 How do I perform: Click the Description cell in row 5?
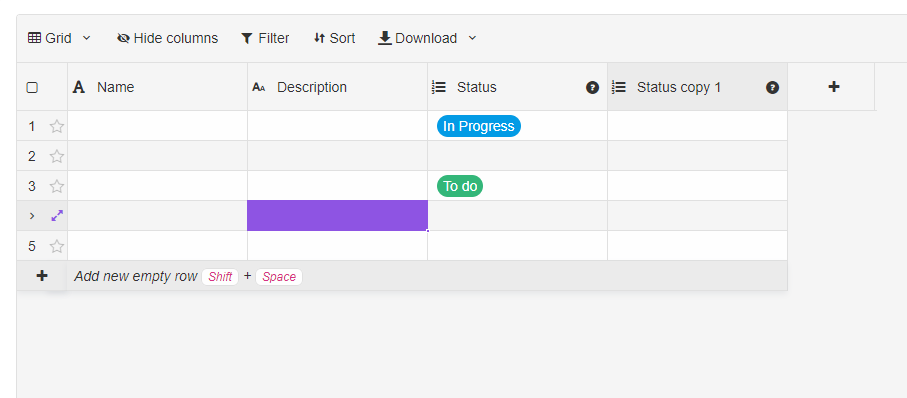[337, 246]
